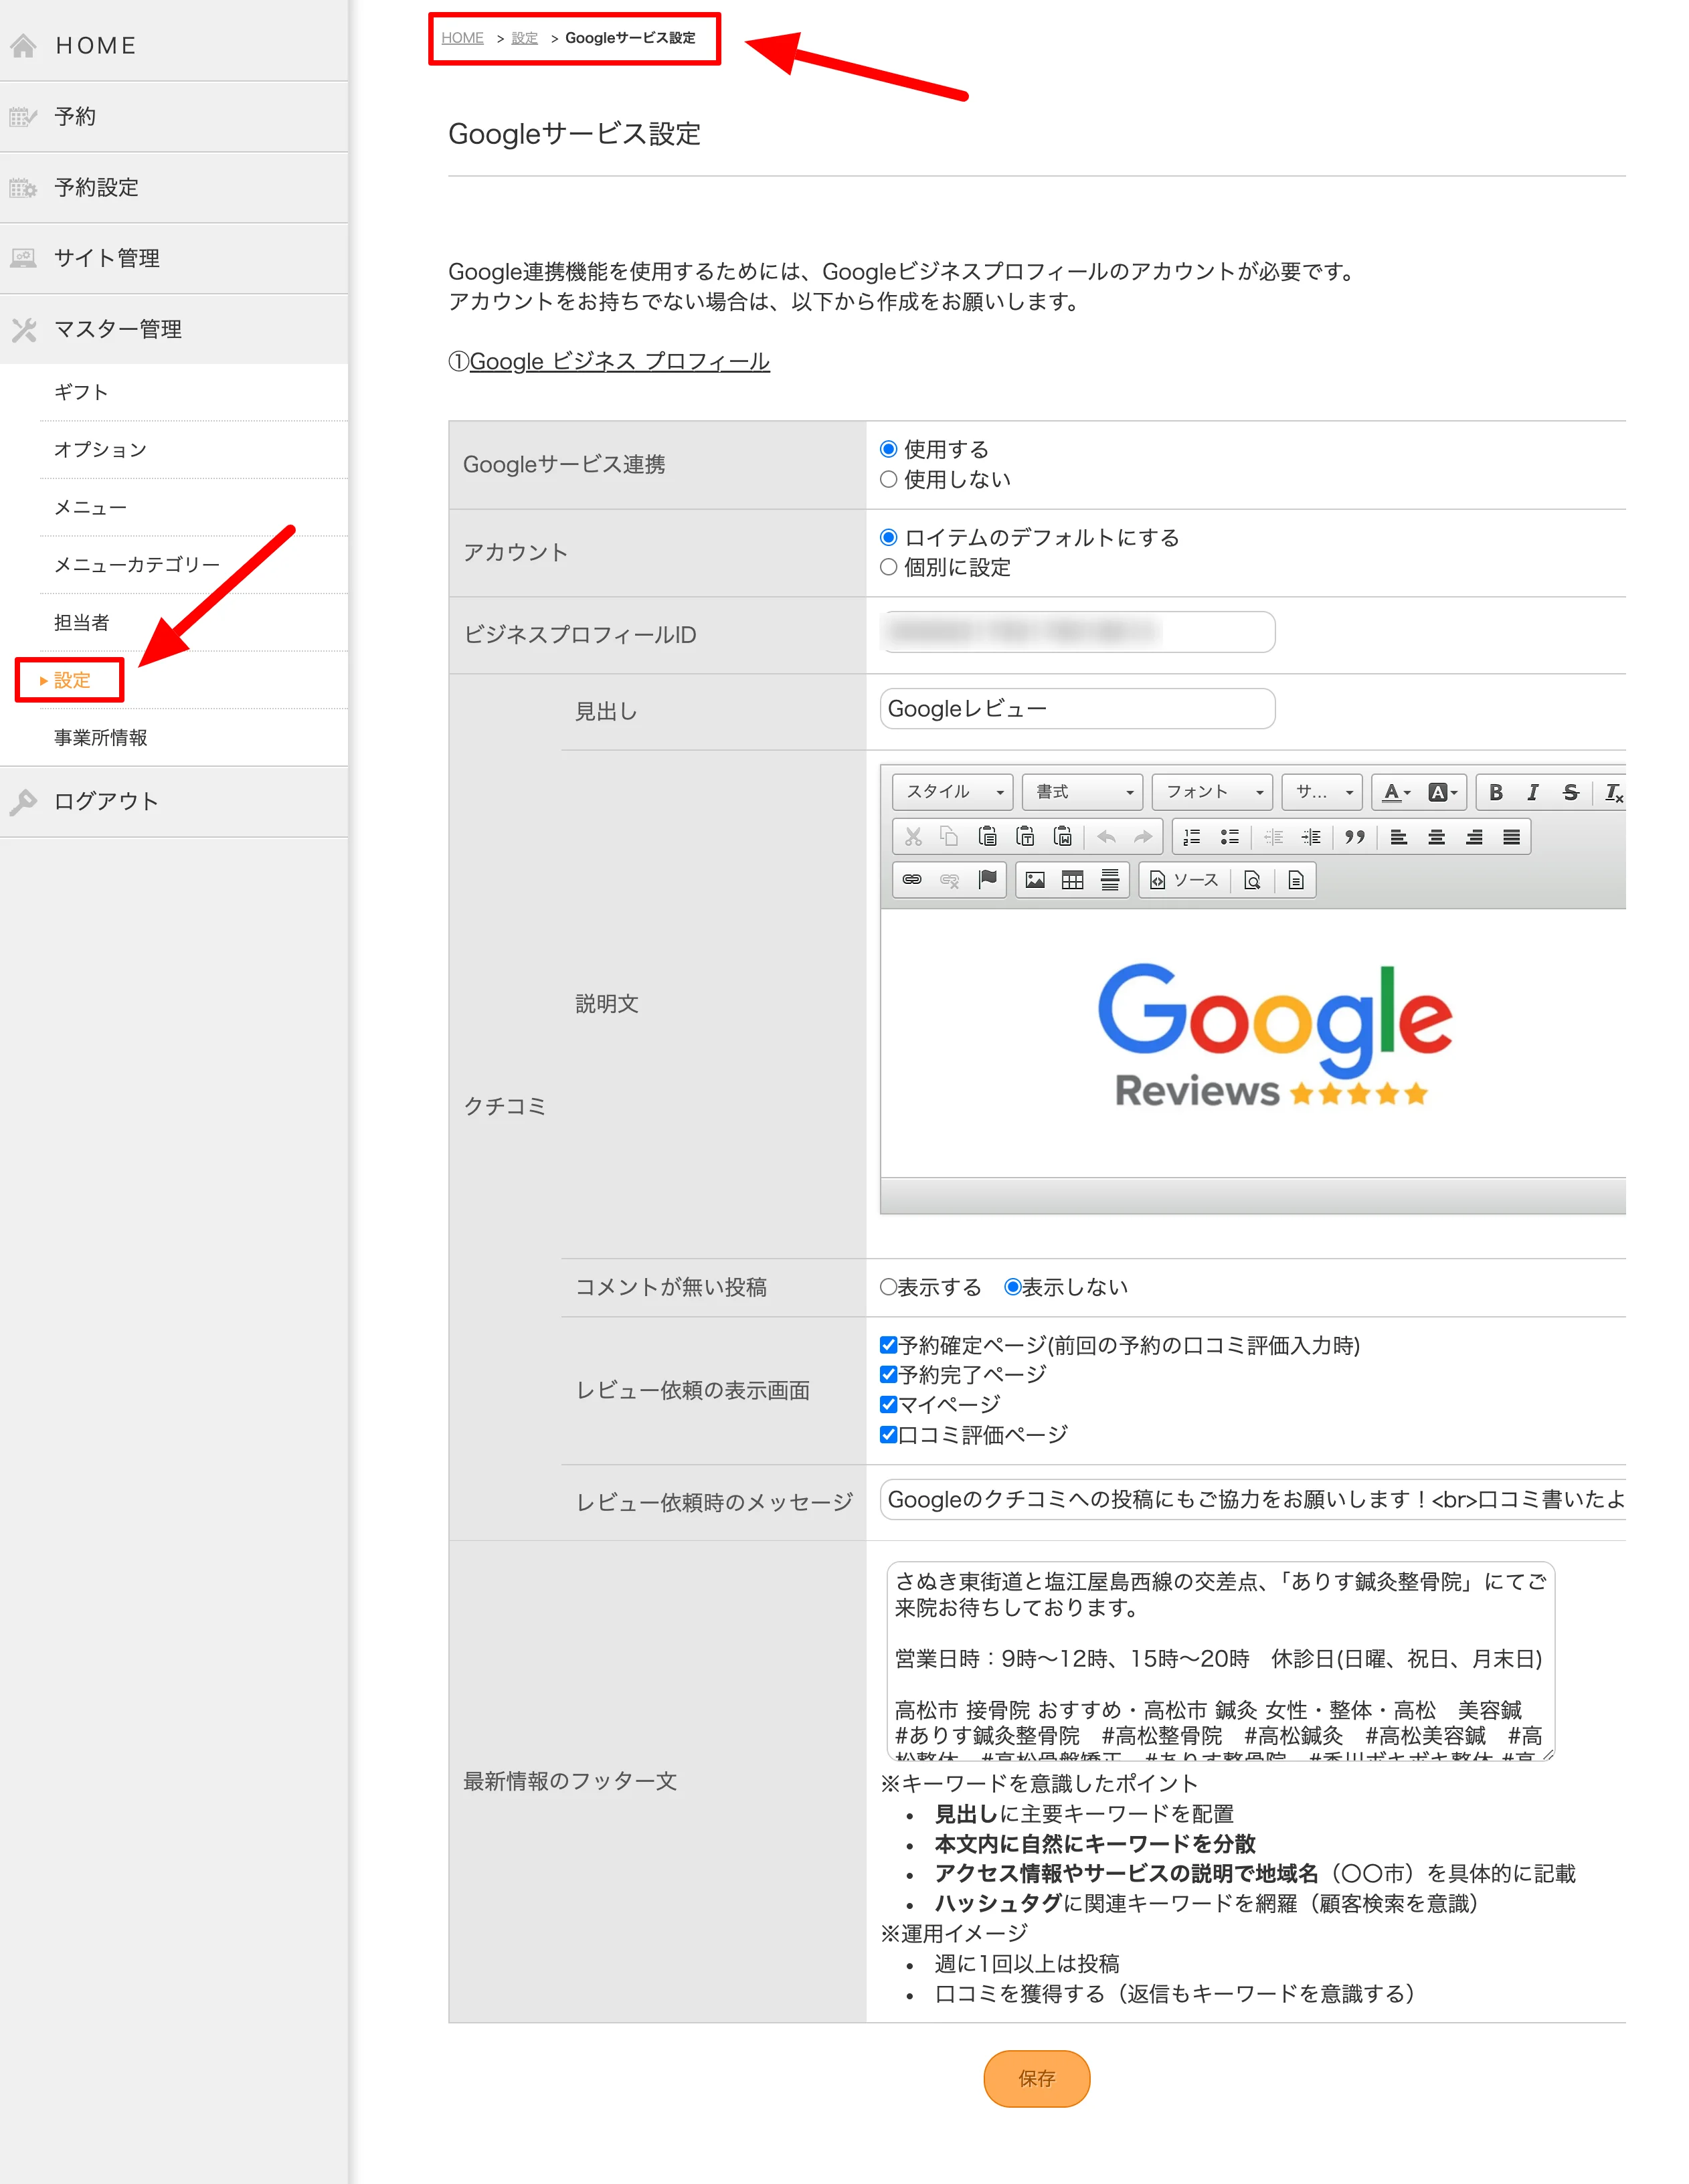Select 表示しない for comment-less posts

coord(1012,1286)
